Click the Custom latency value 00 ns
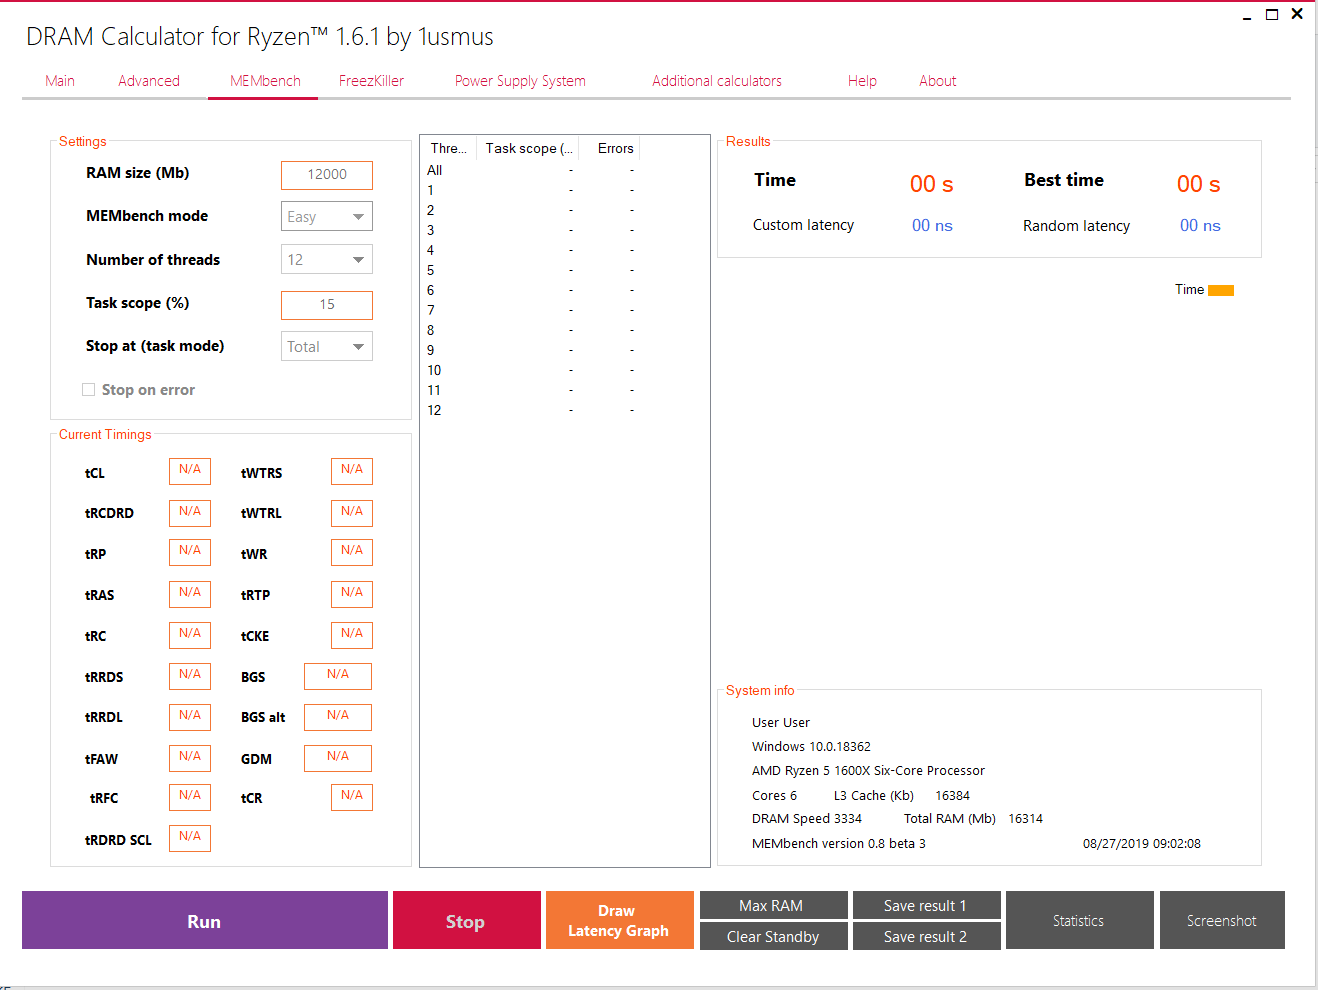Screen dimensions: 1318x990 click(x=932, y=226)
